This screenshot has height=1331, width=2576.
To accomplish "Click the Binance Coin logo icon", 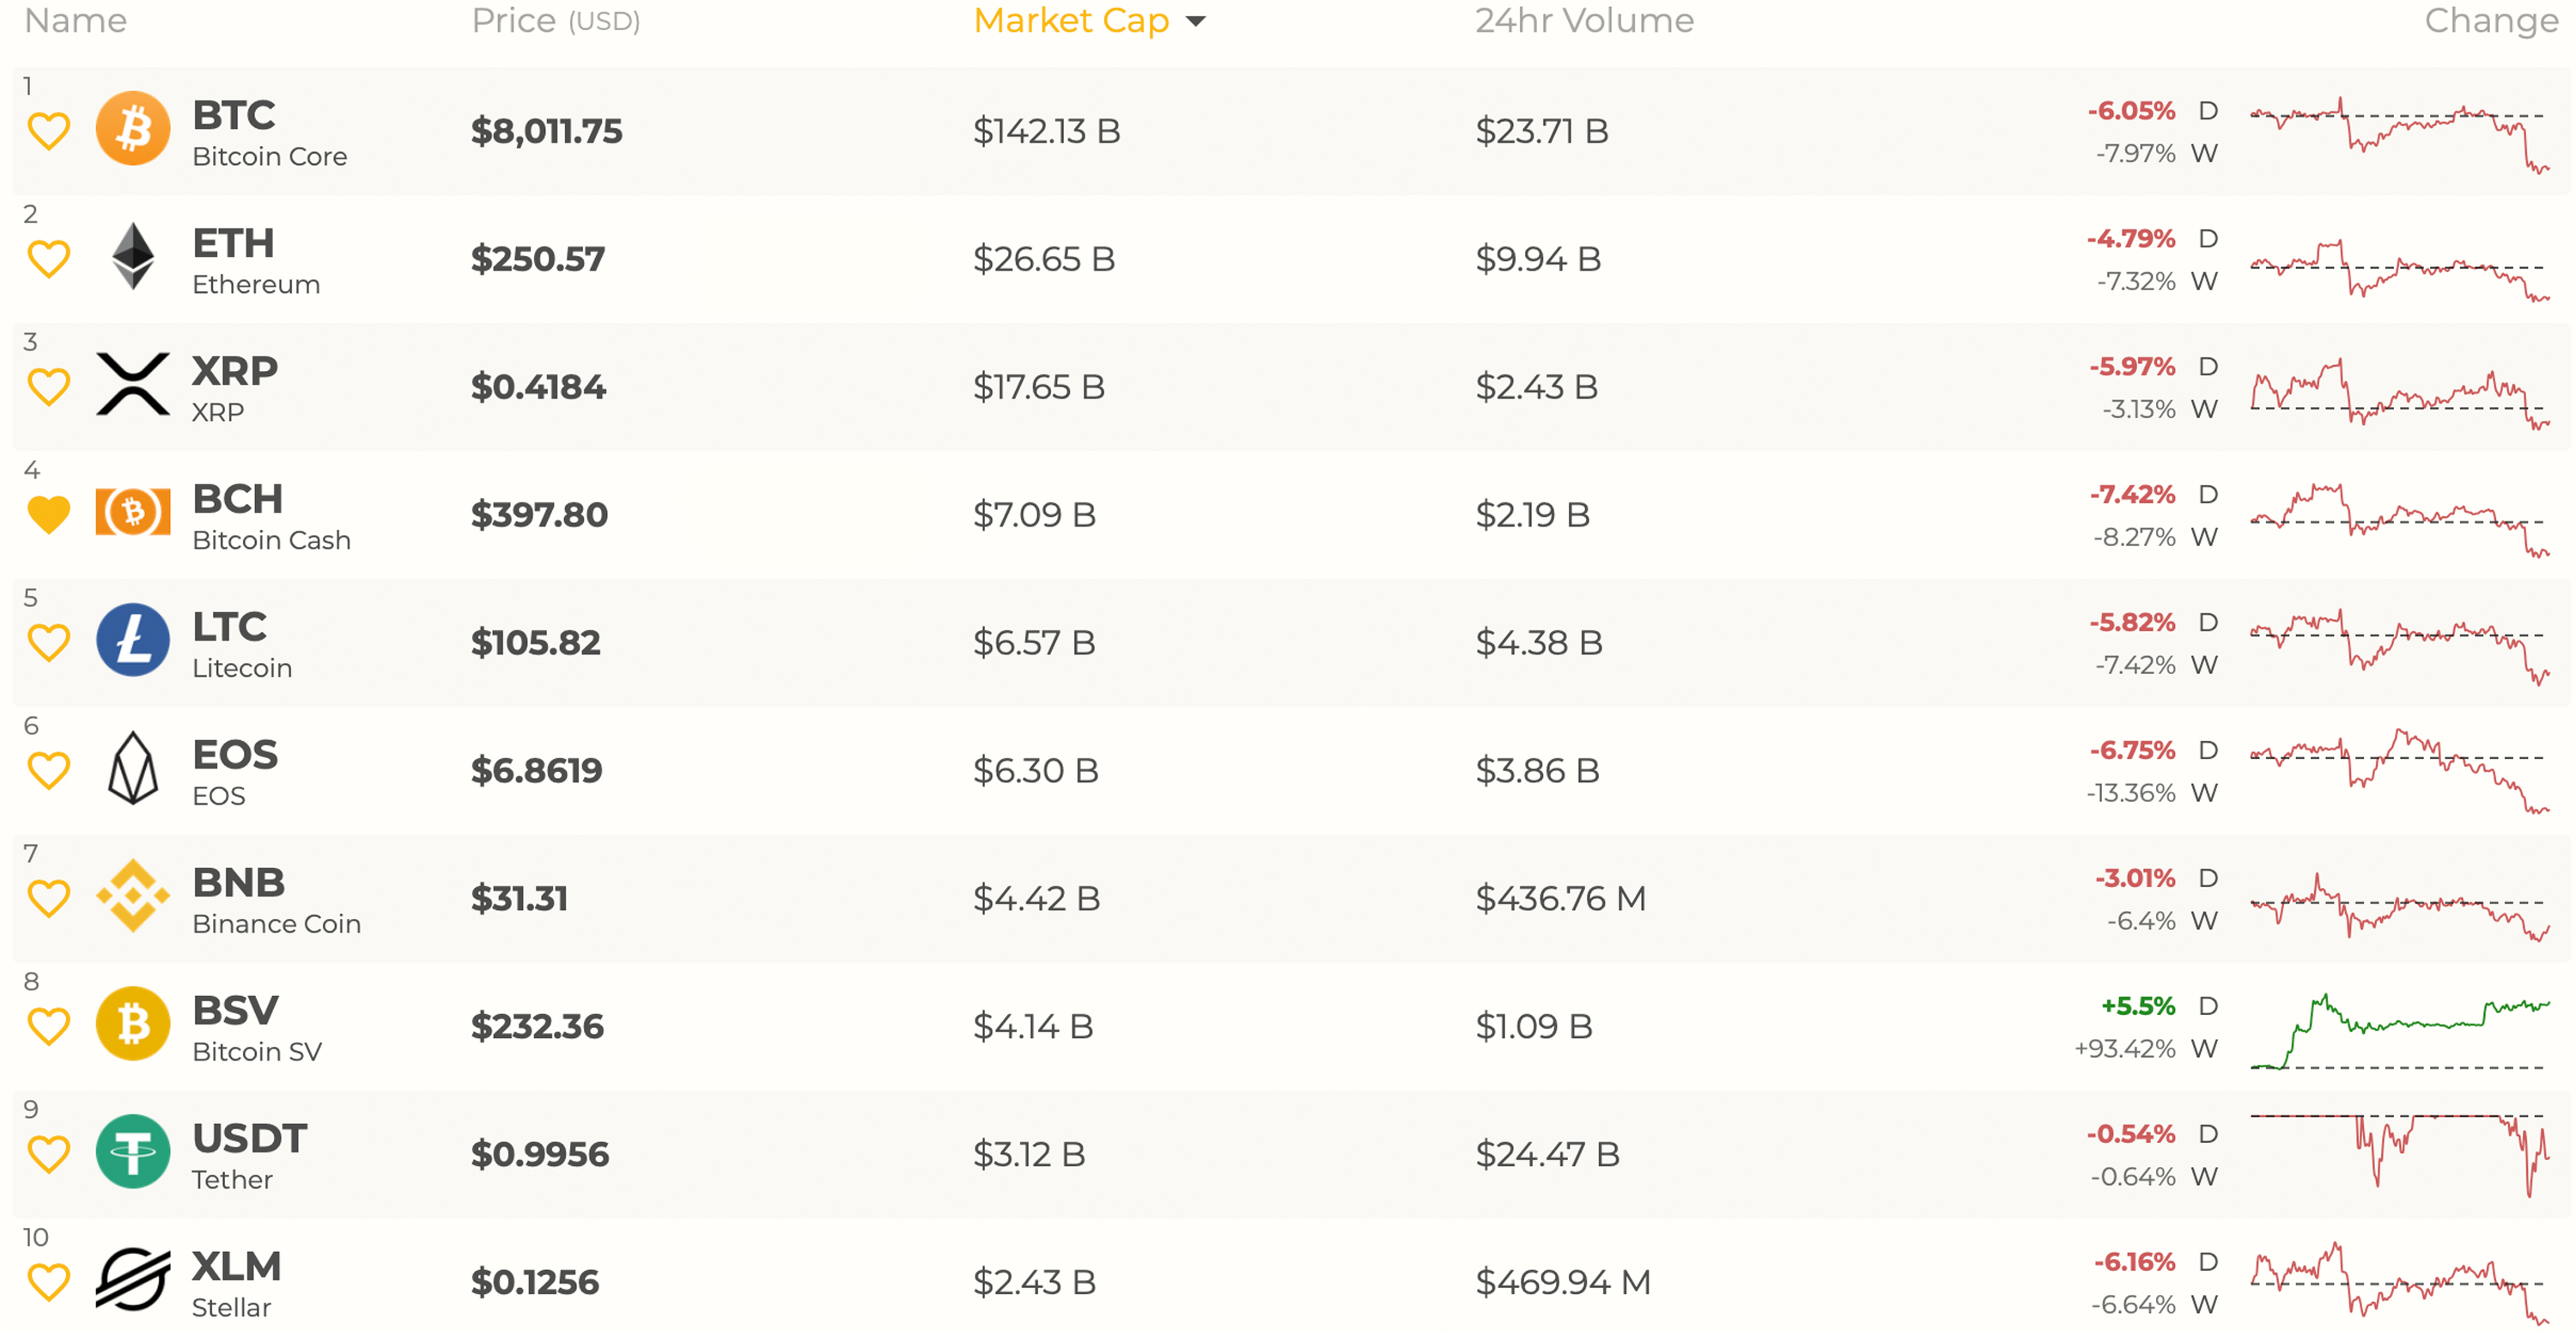I will (x=132, y=896).
